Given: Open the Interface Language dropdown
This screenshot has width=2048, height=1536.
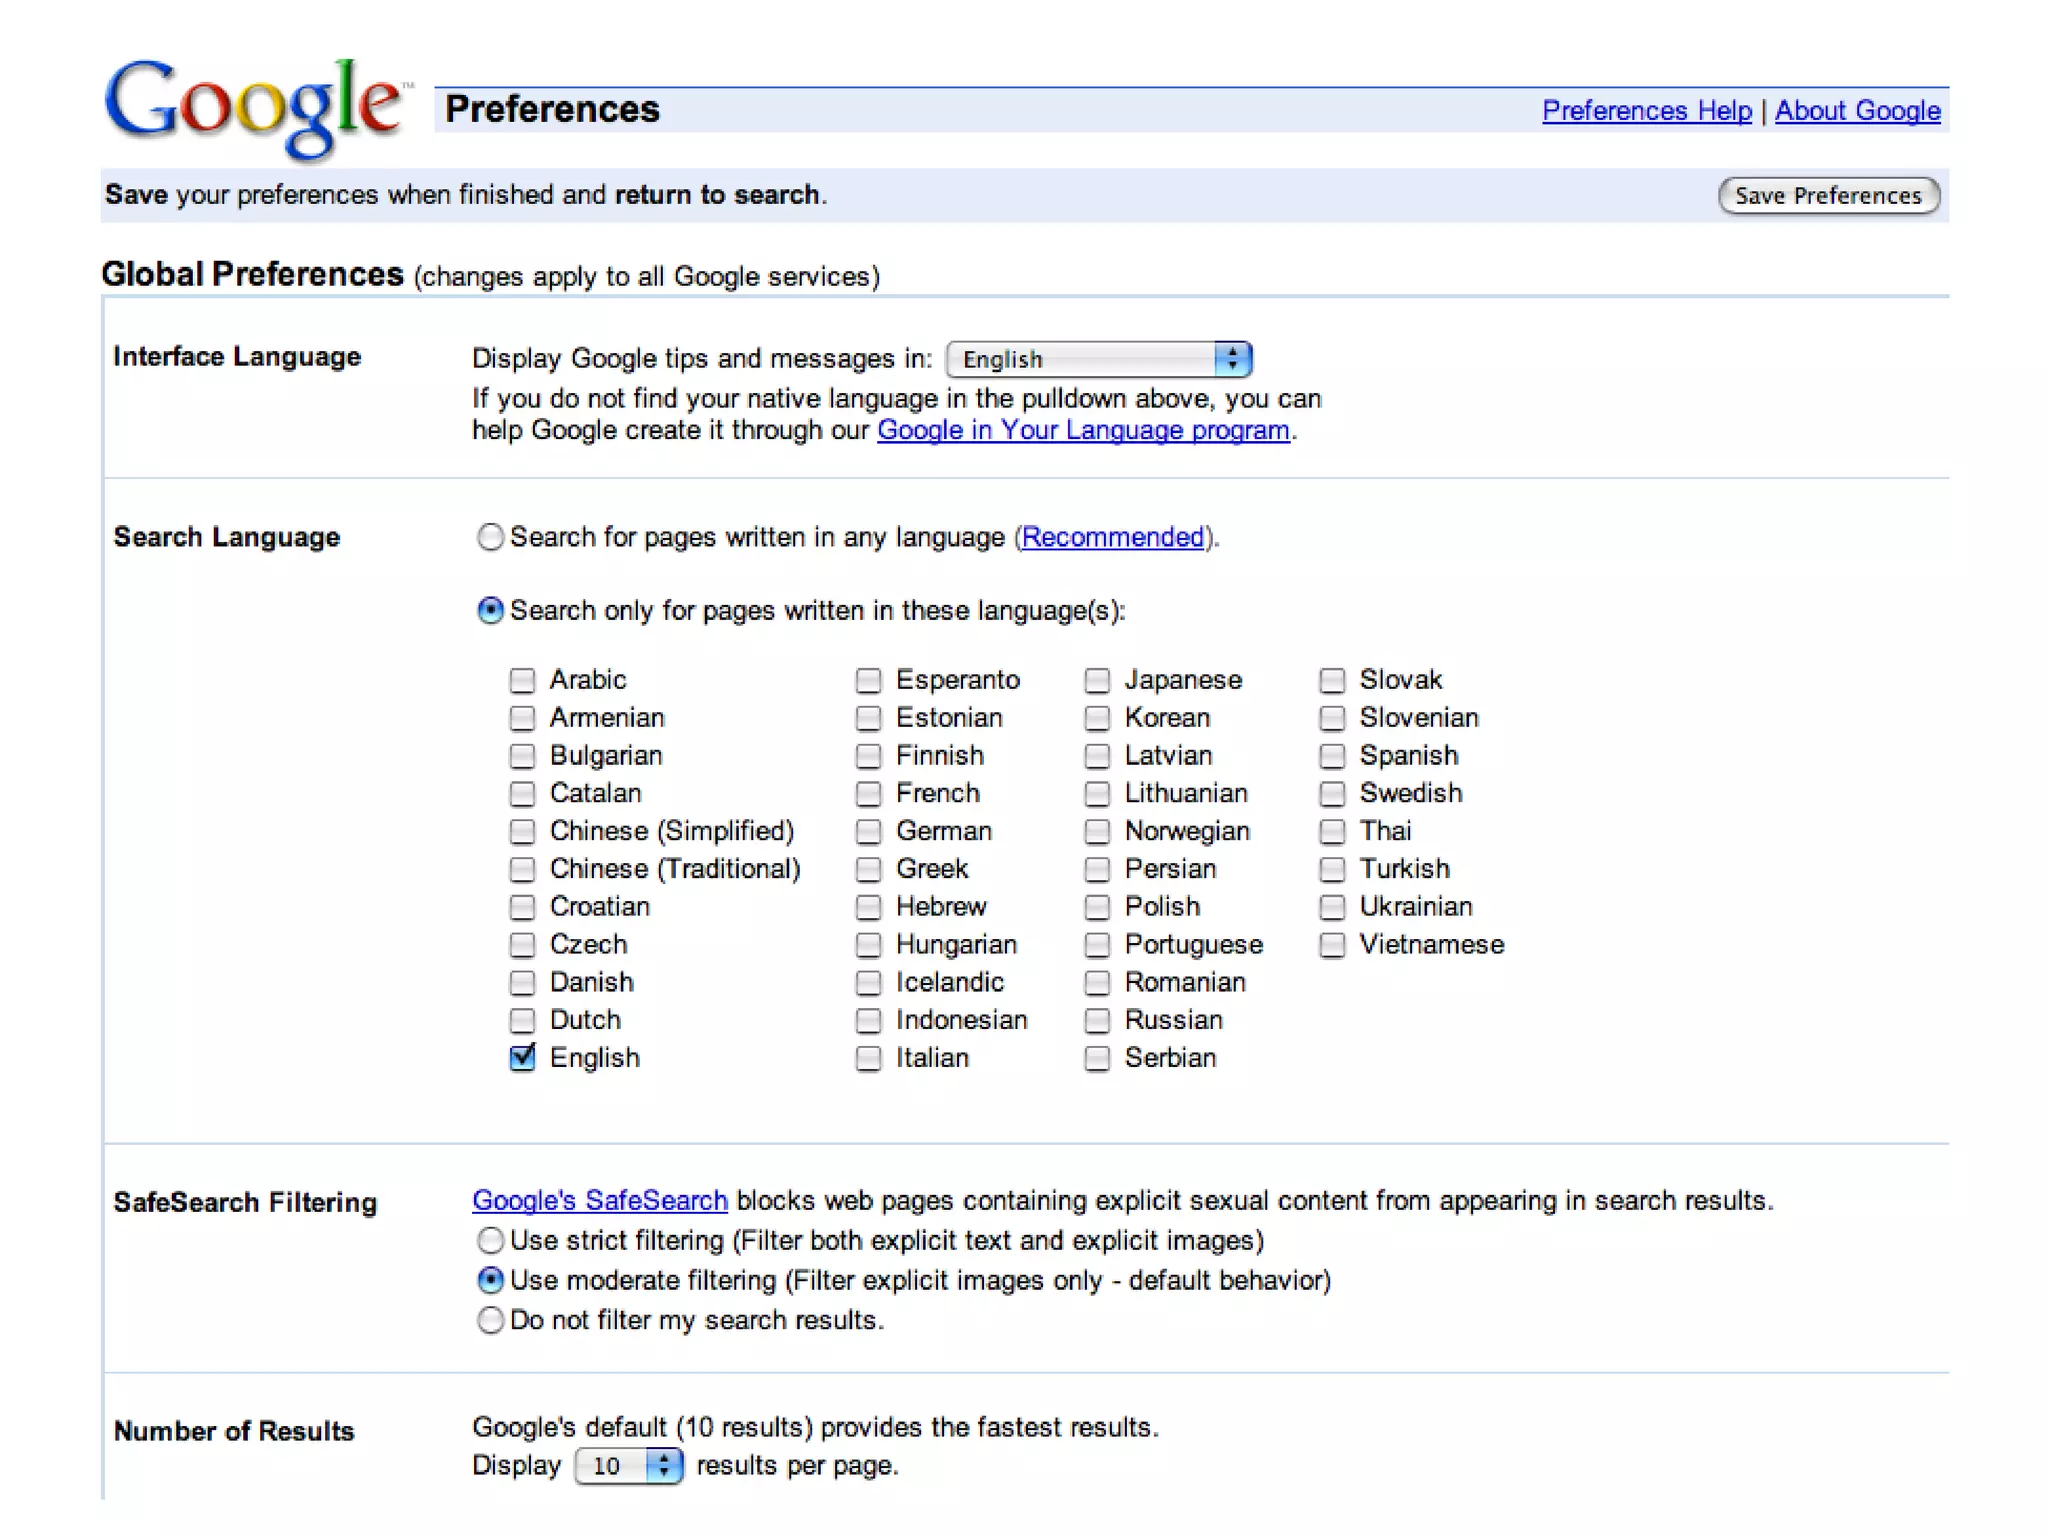Looking at the screenshot, I should (1098, 359).
